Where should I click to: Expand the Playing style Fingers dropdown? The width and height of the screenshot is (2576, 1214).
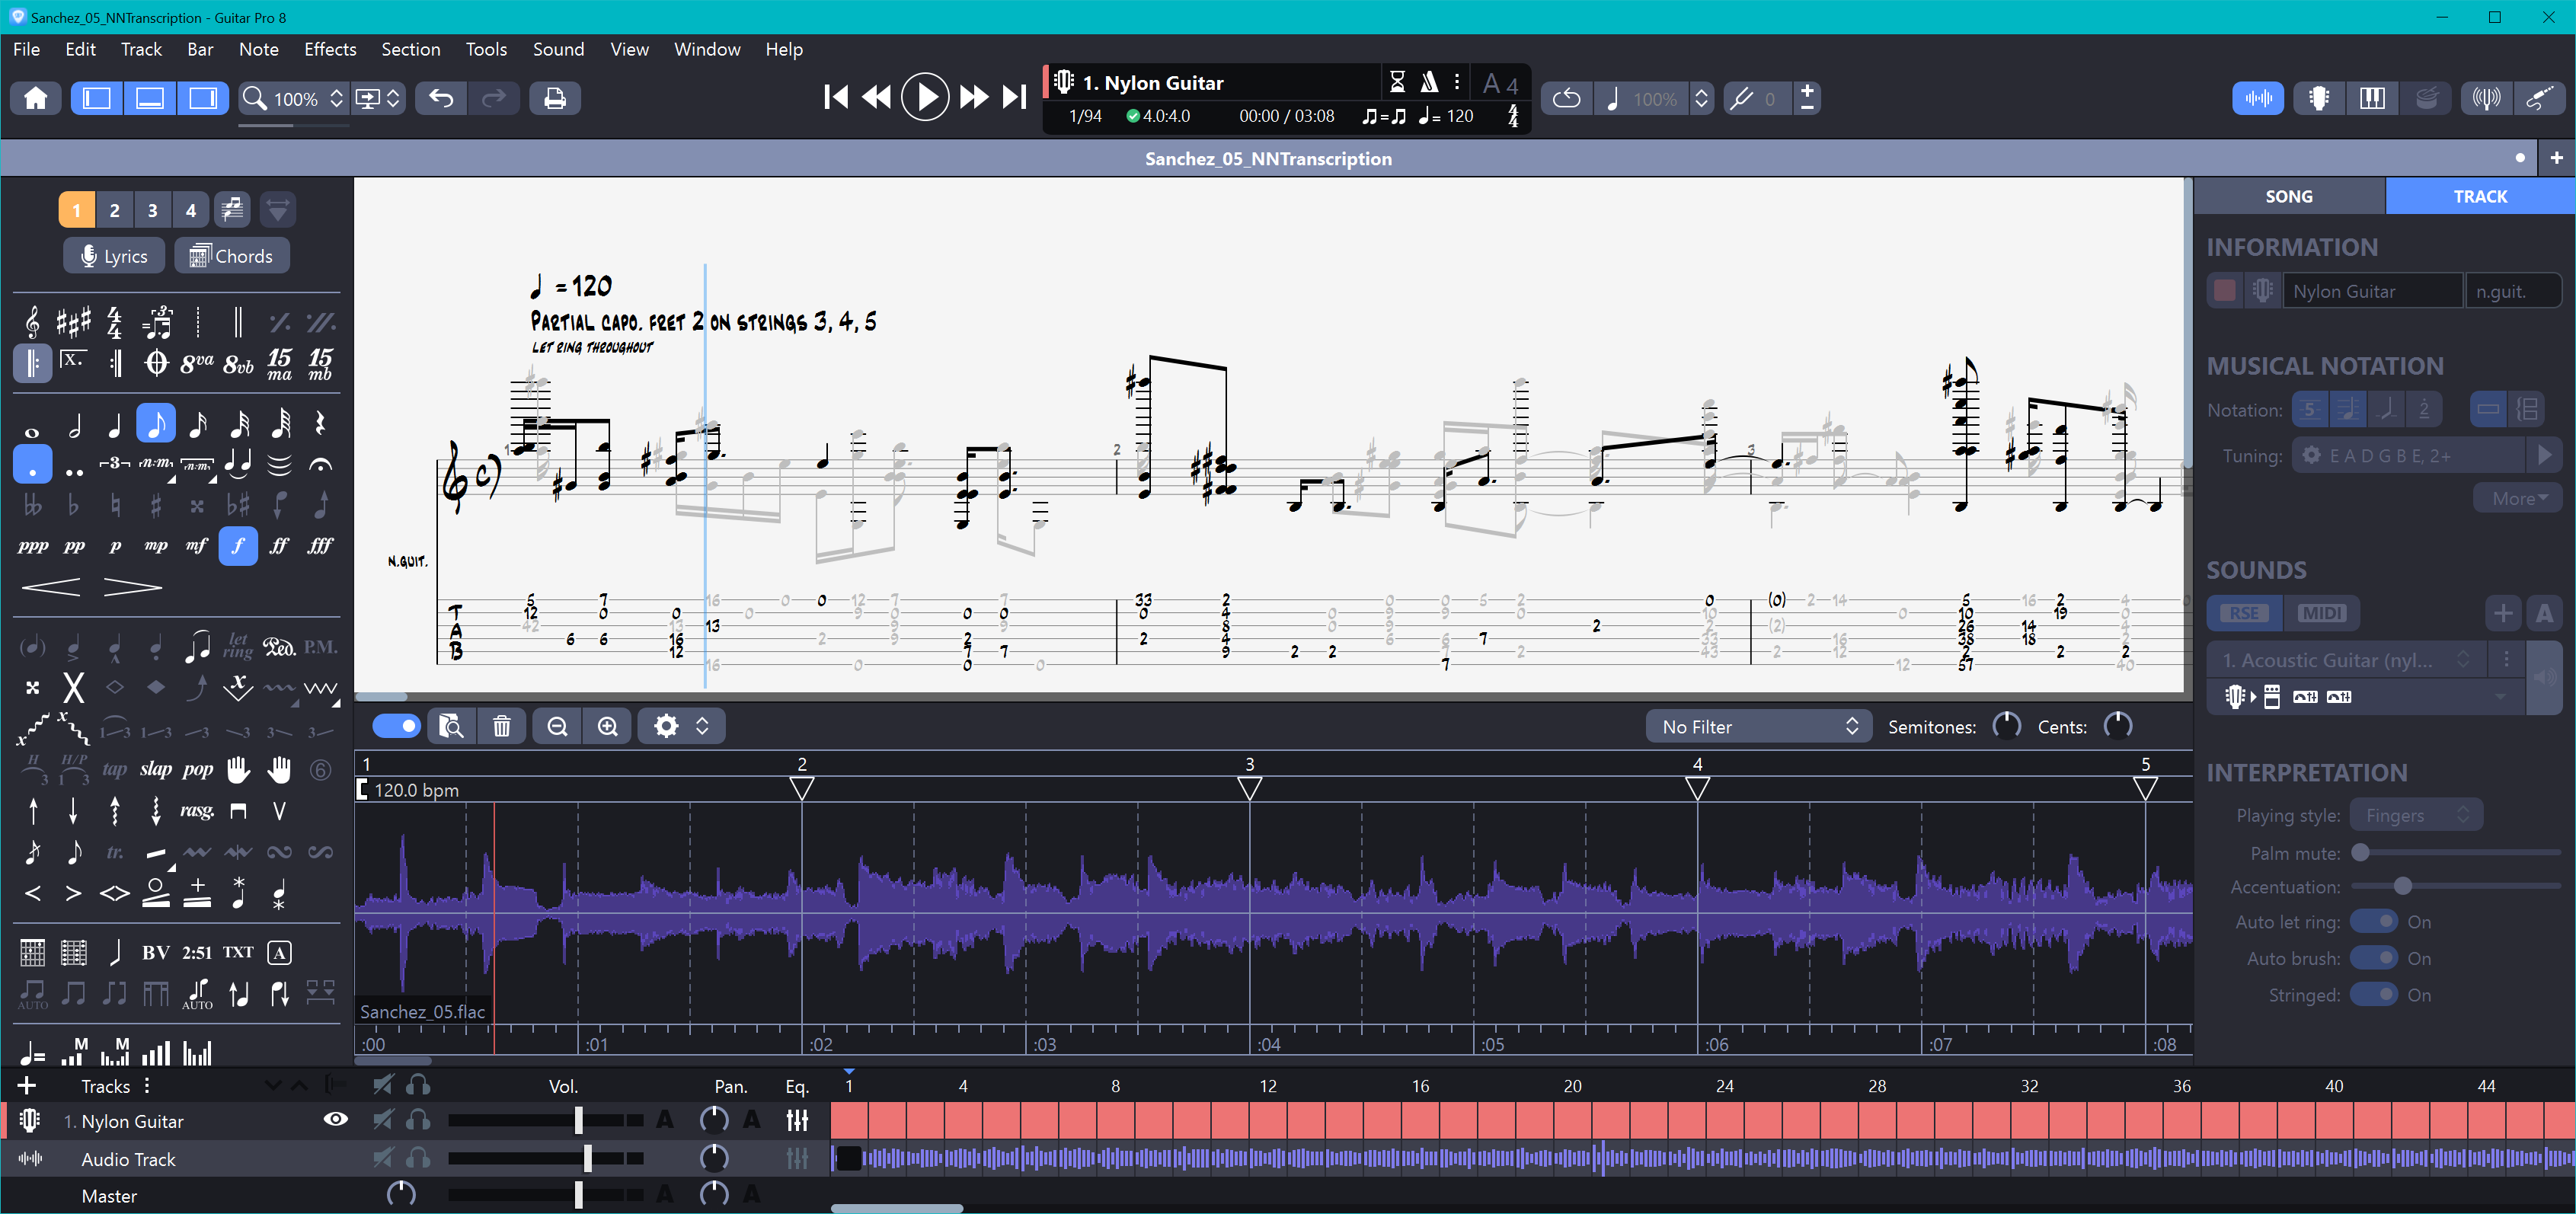click(2415, 815)
